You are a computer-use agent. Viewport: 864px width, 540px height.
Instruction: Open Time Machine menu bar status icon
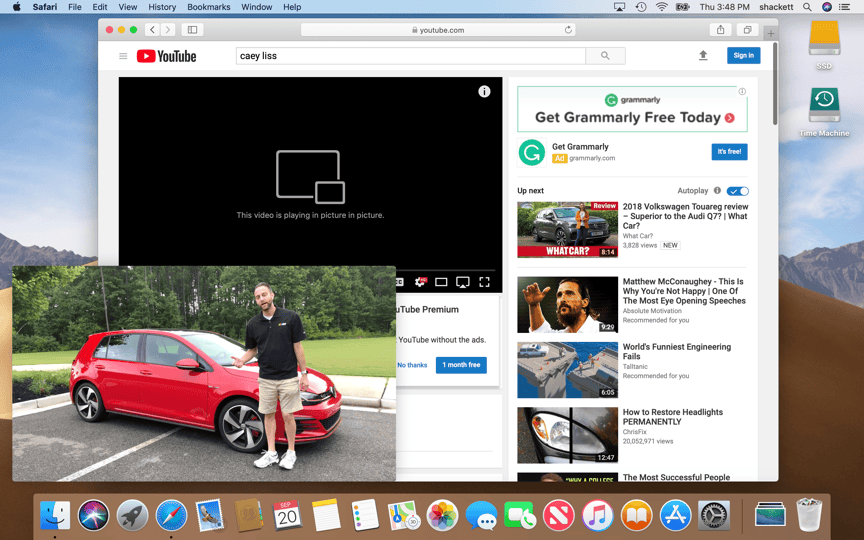pyautogui.click(x=641, y=7)
